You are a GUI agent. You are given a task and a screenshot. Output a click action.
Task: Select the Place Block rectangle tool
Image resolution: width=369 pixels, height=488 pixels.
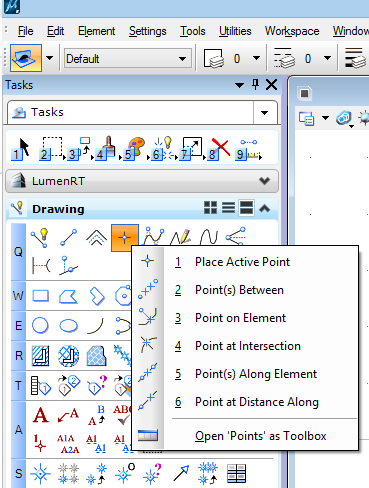tap(40, 296)
